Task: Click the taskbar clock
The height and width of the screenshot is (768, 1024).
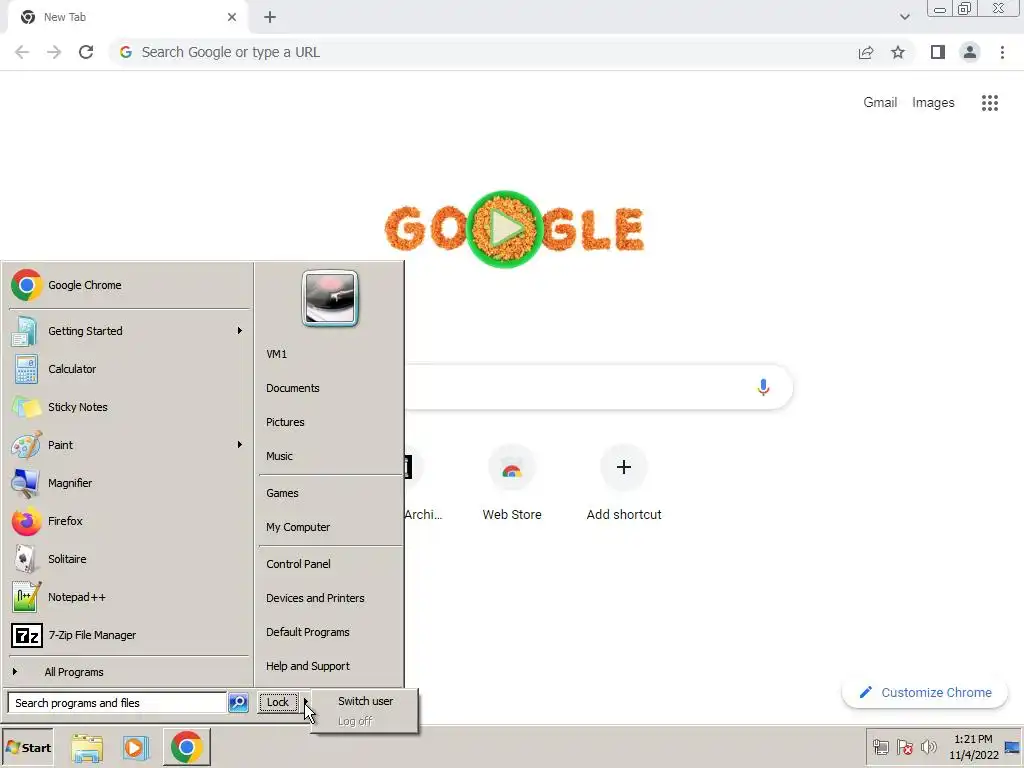Action: click(x=973, y=747)
